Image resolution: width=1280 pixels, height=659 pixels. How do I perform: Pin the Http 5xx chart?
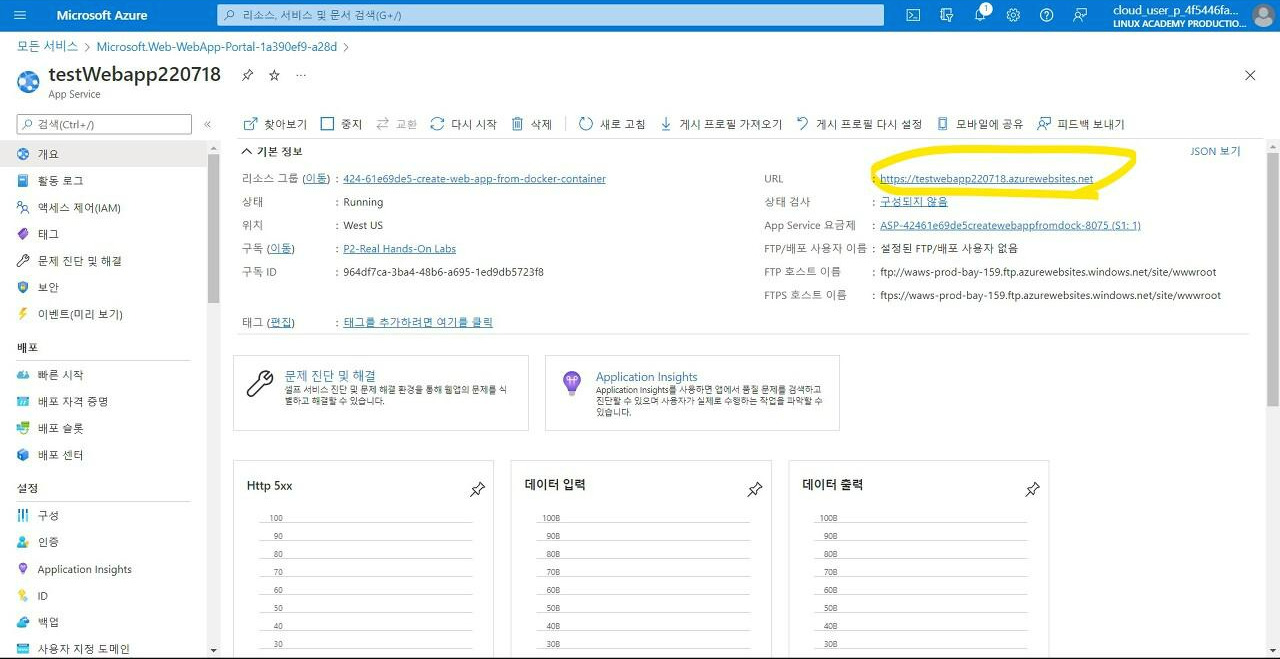click(477, 489)
